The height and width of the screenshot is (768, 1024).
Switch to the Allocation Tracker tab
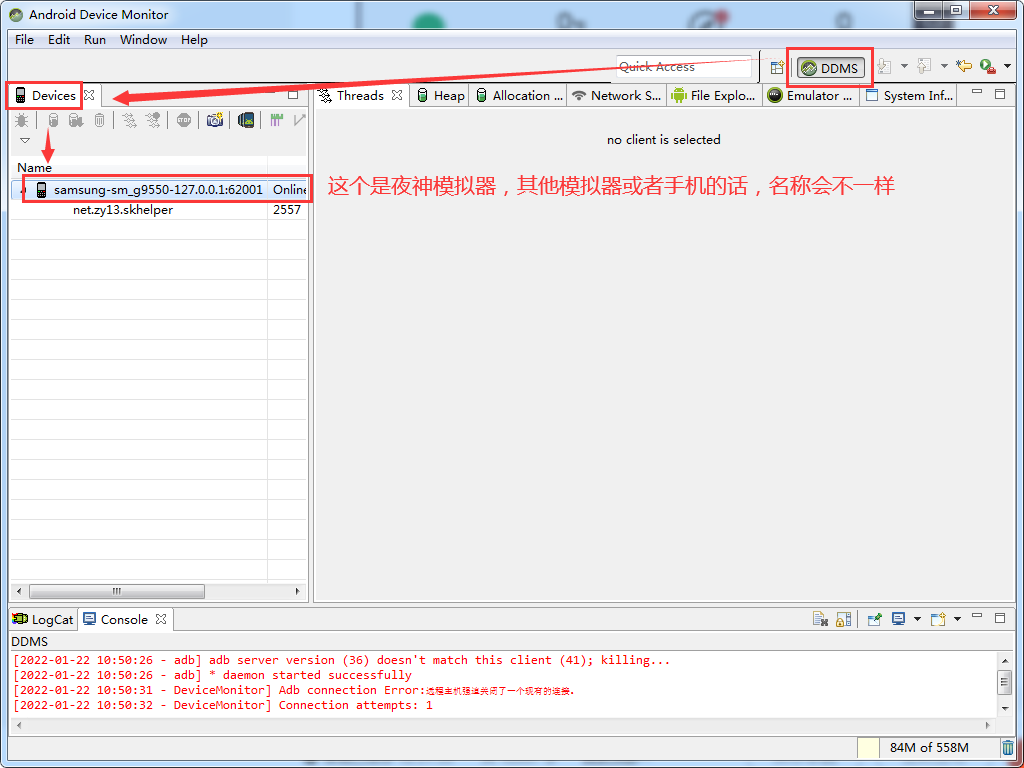[520, 96]
